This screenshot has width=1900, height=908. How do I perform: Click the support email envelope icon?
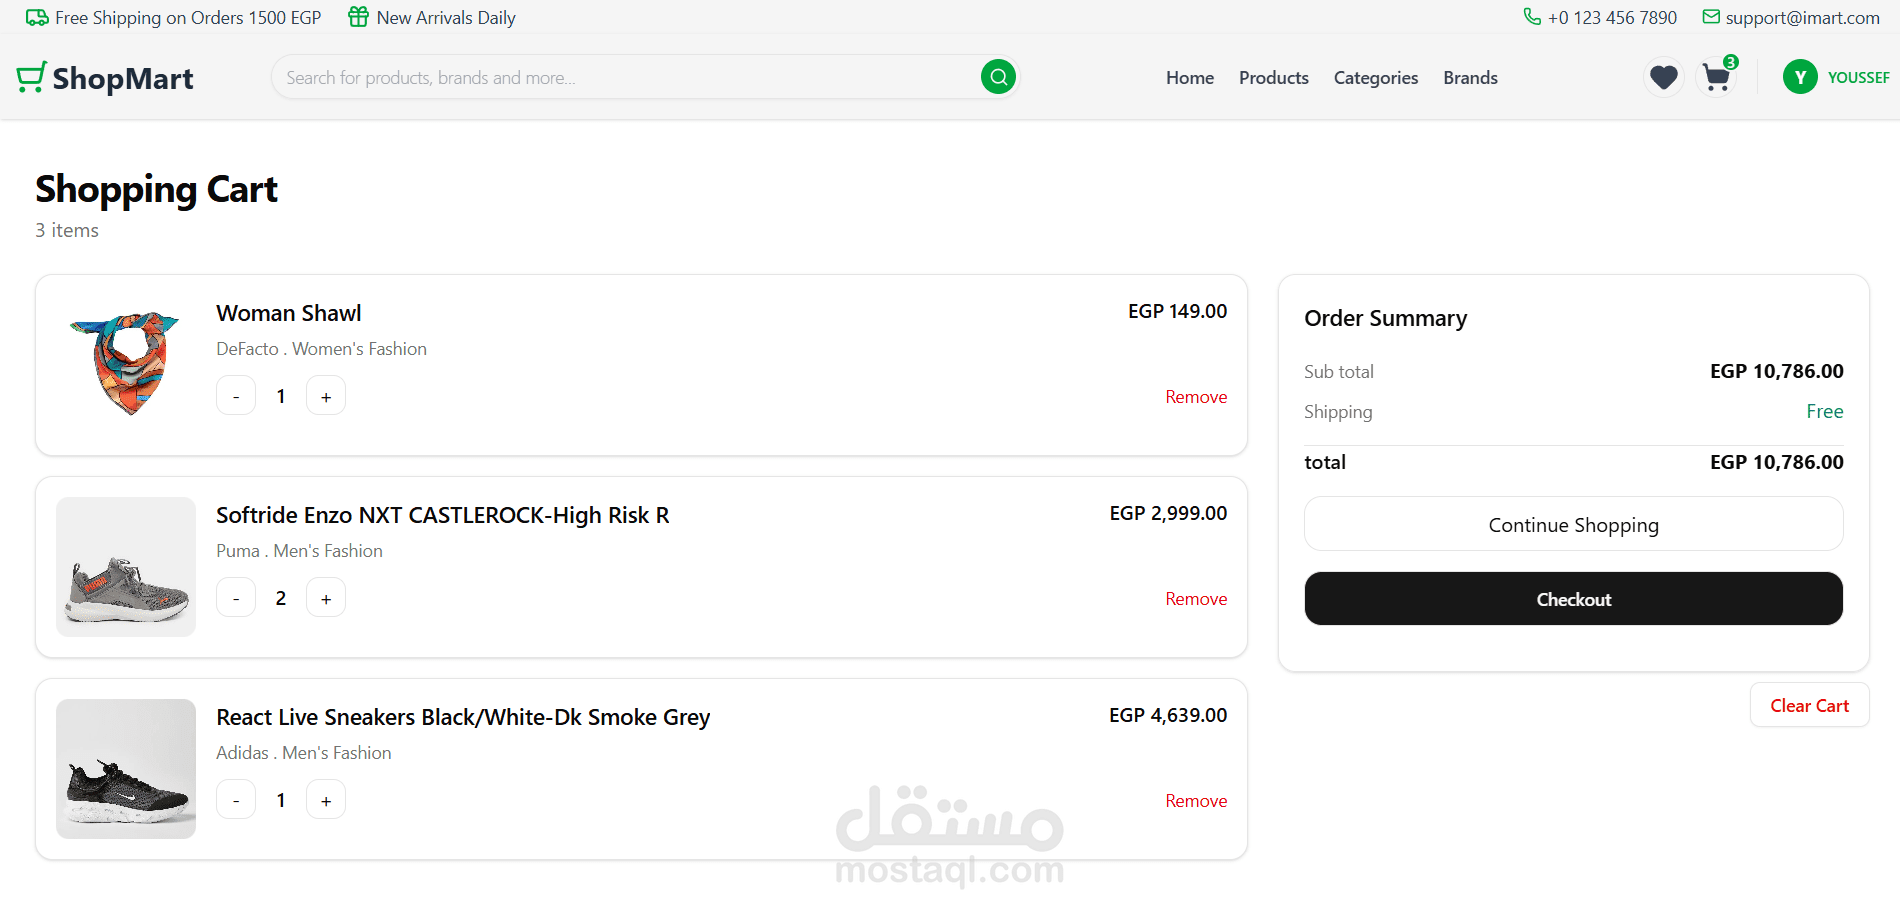(1711, 17)
